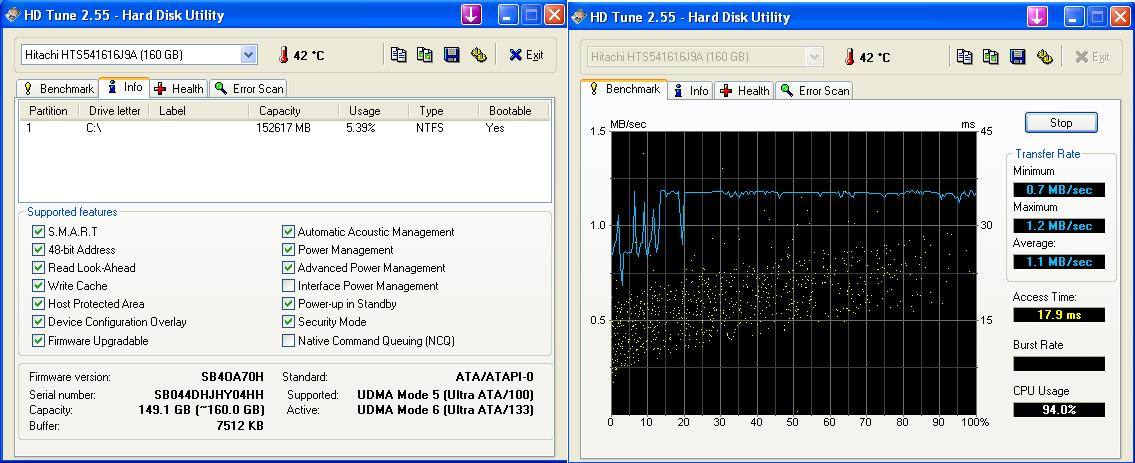Select partition row with C:\ drive
Viewport: 1135px width, 463px height.
(x=284, y=128)
